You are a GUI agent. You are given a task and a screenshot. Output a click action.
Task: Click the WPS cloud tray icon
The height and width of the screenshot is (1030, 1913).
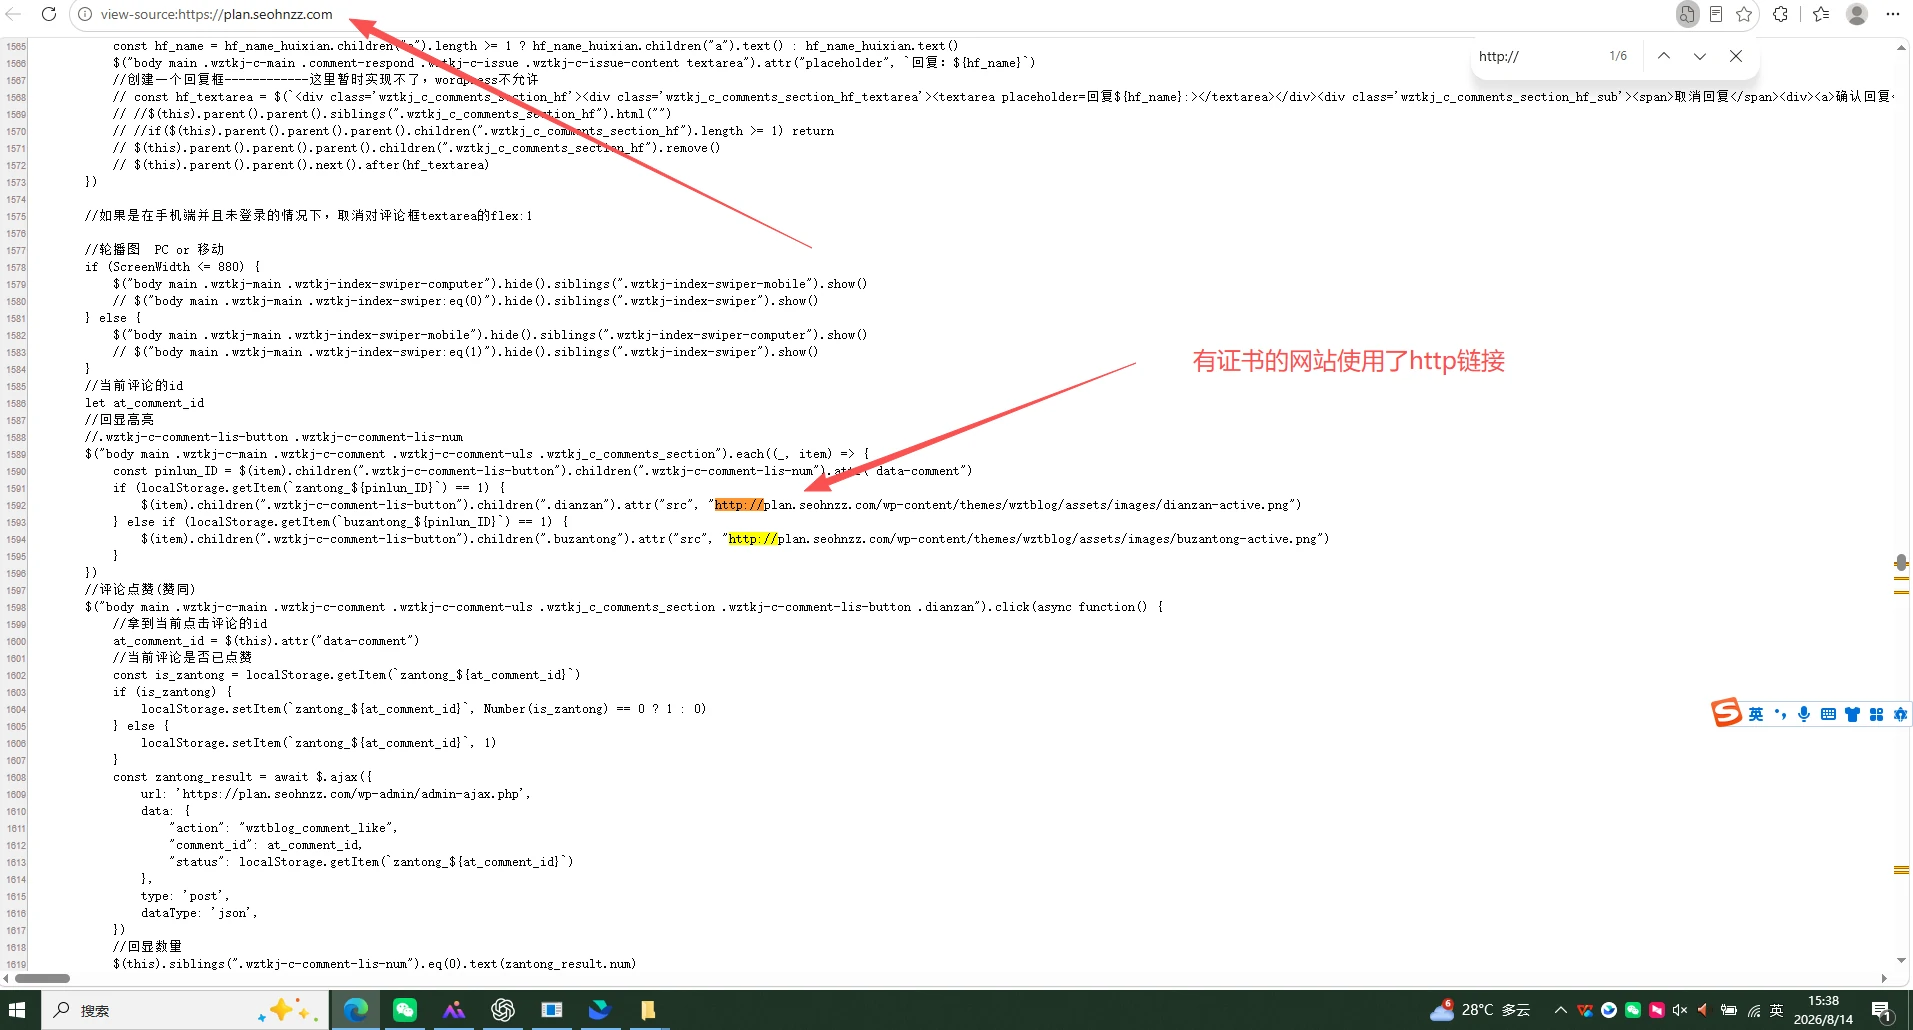pyautogui.click(x=1585, y=1010)
